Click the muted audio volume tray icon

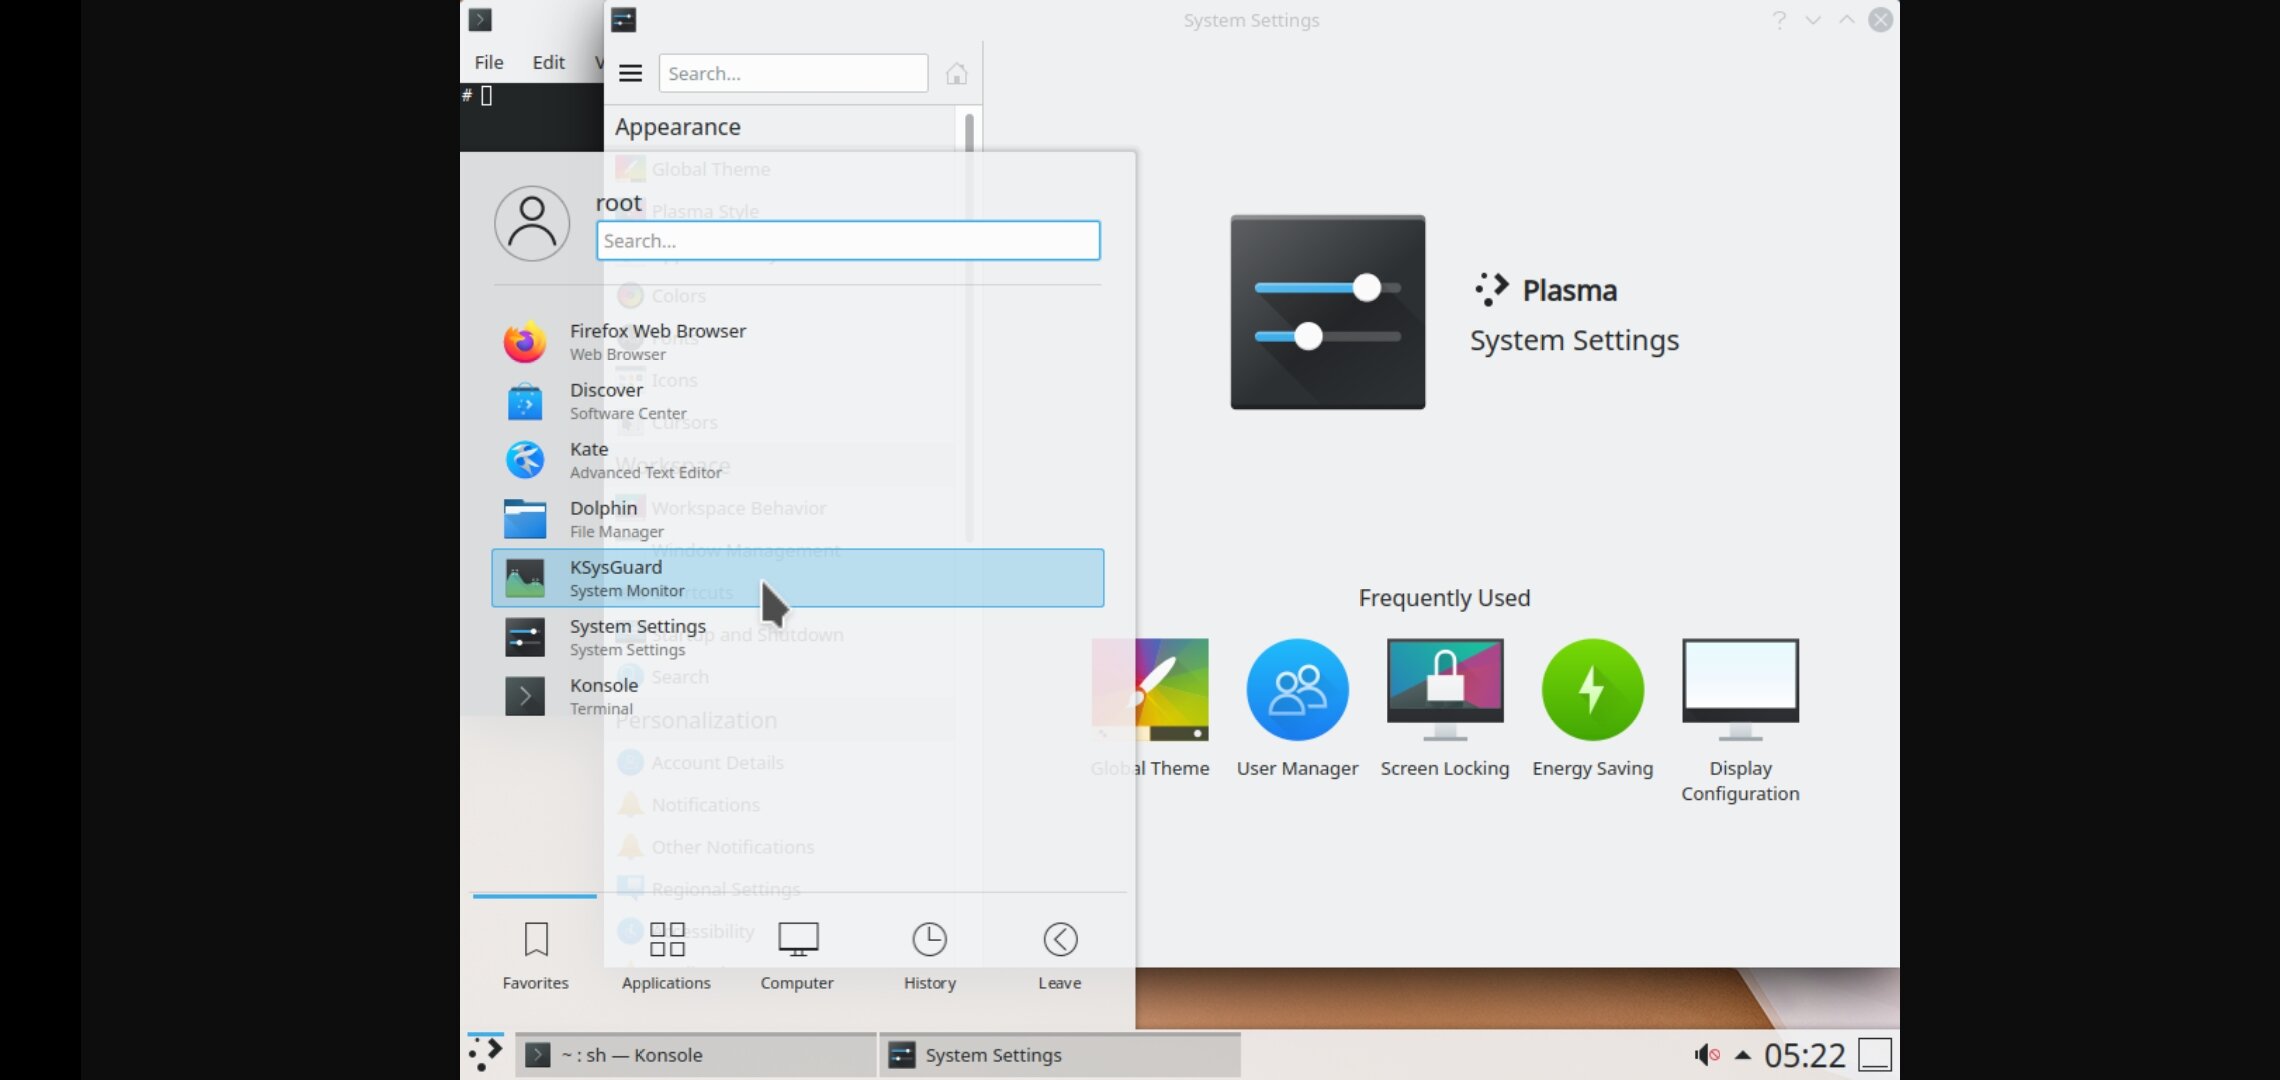pyautogui.click(x=1706, y=1055)
